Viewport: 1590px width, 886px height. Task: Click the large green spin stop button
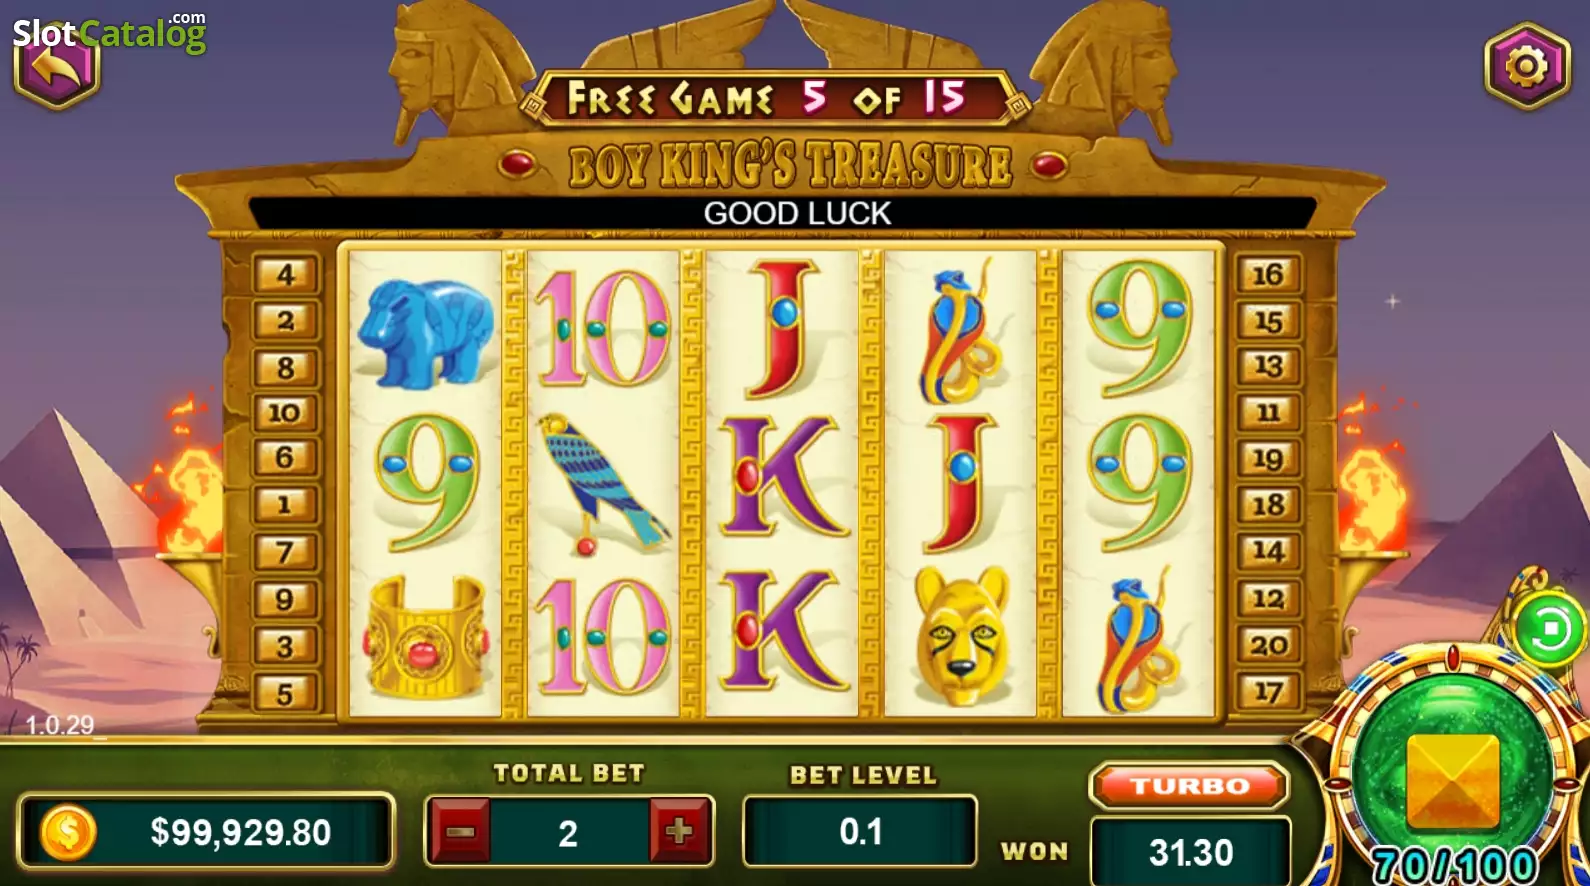(1453, 778)
